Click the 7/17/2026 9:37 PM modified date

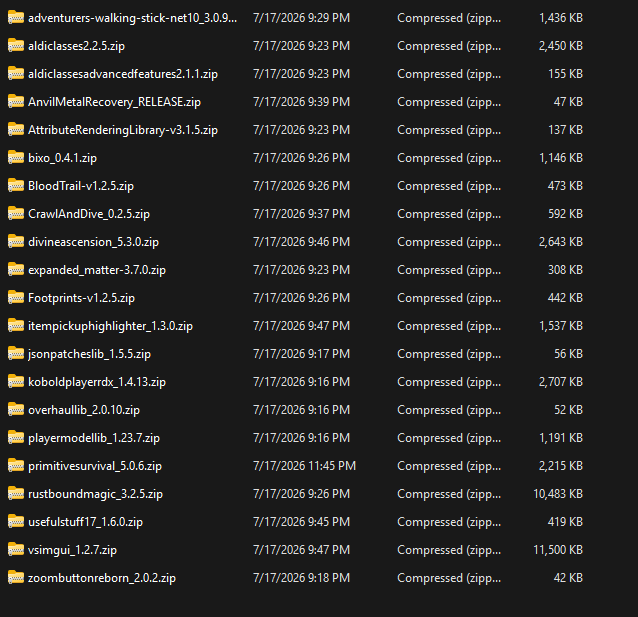[302, 213]
